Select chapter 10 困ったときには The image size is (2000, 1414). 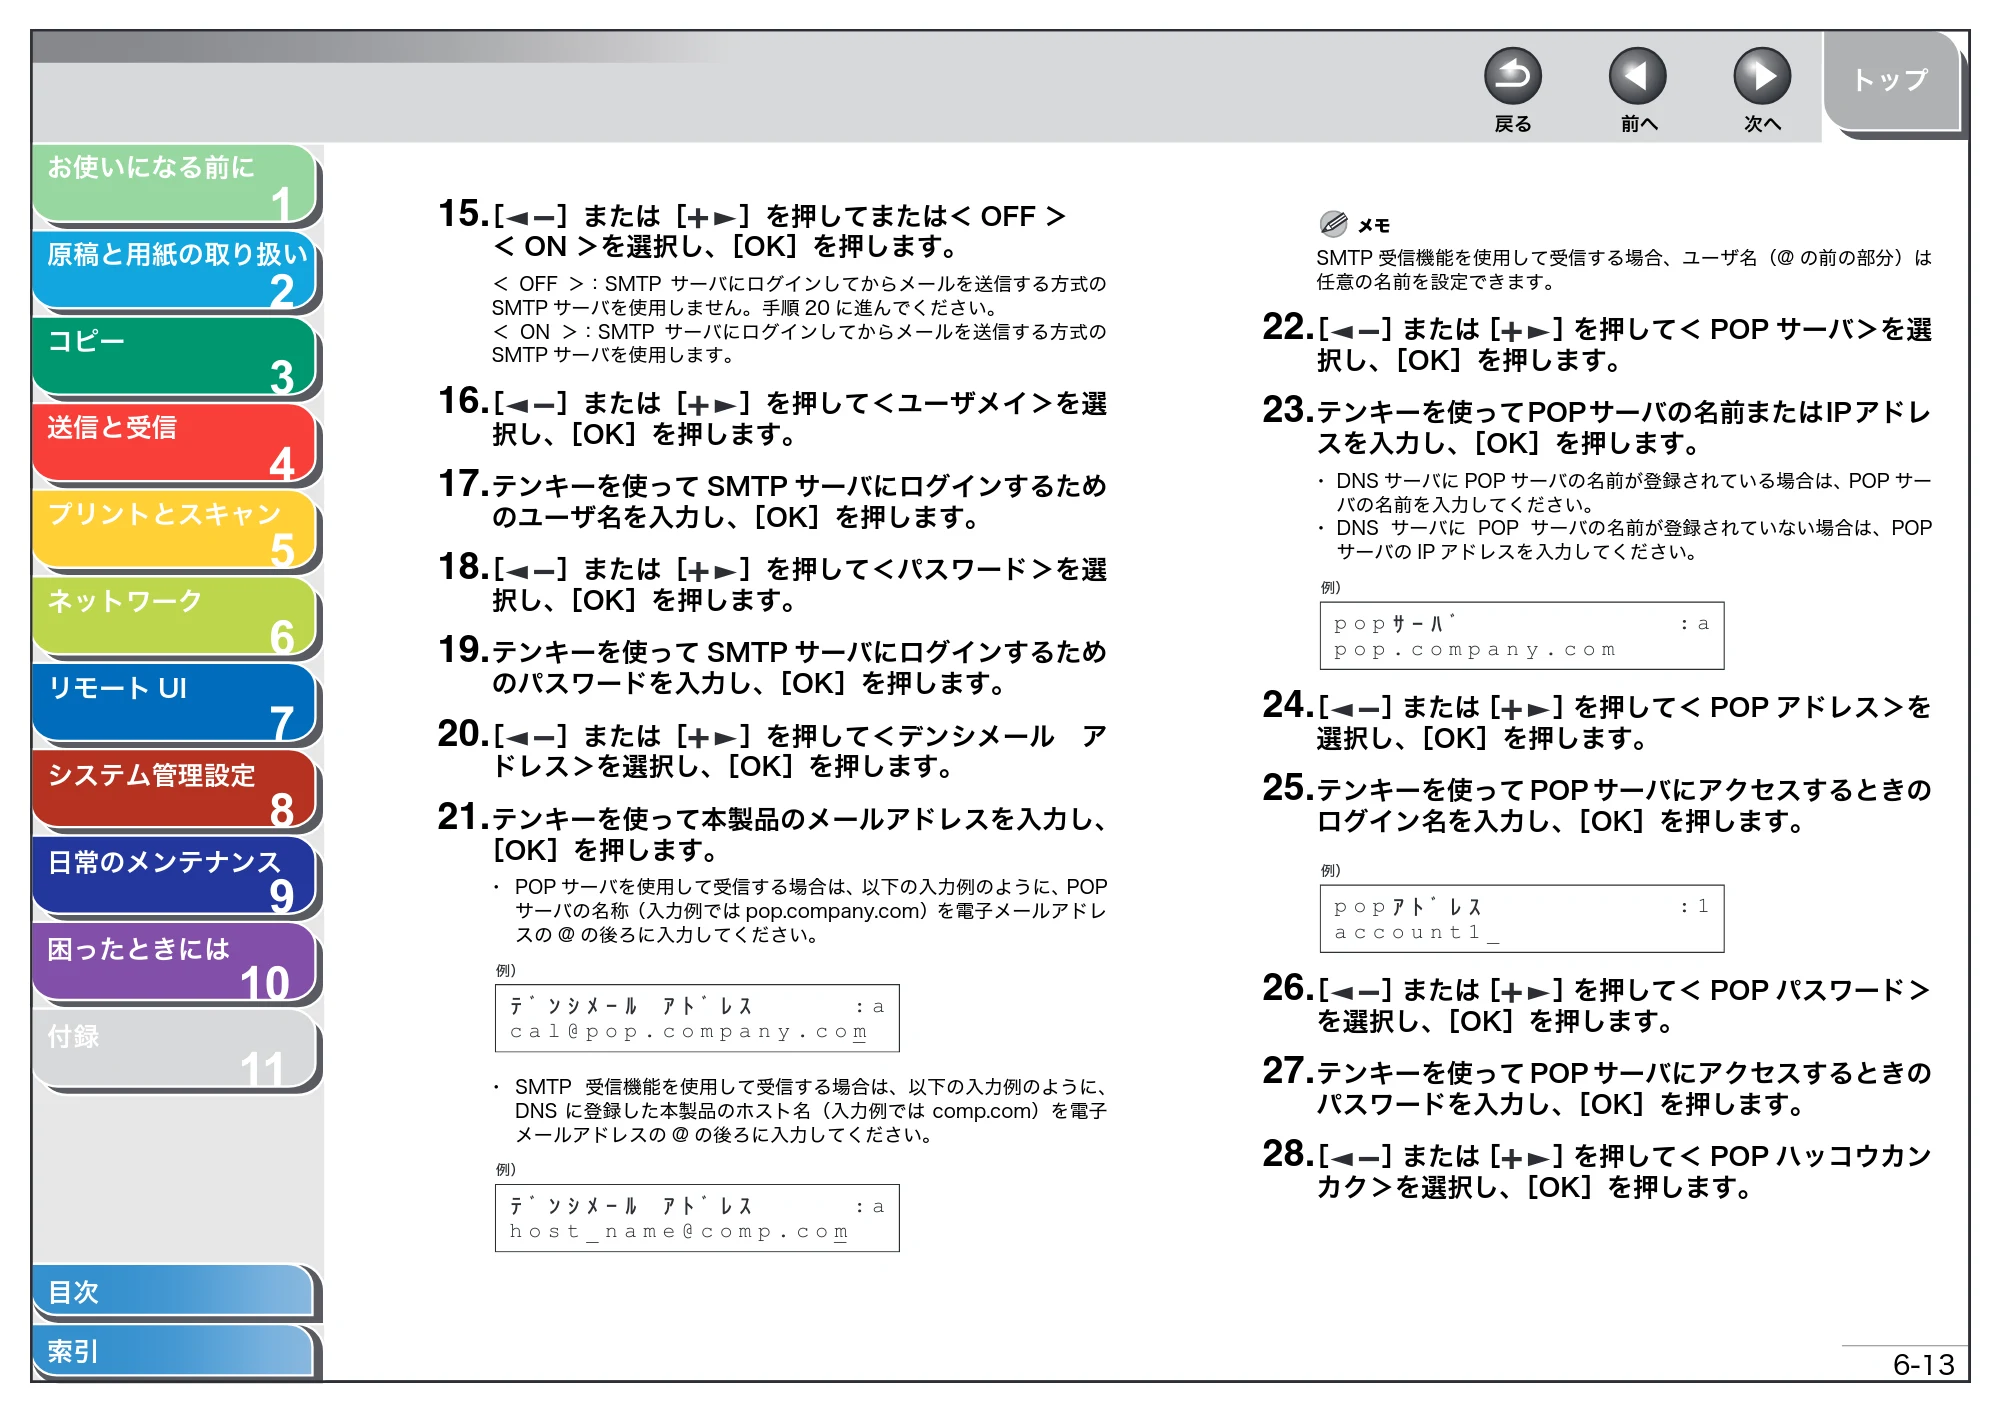pos(175,964)
